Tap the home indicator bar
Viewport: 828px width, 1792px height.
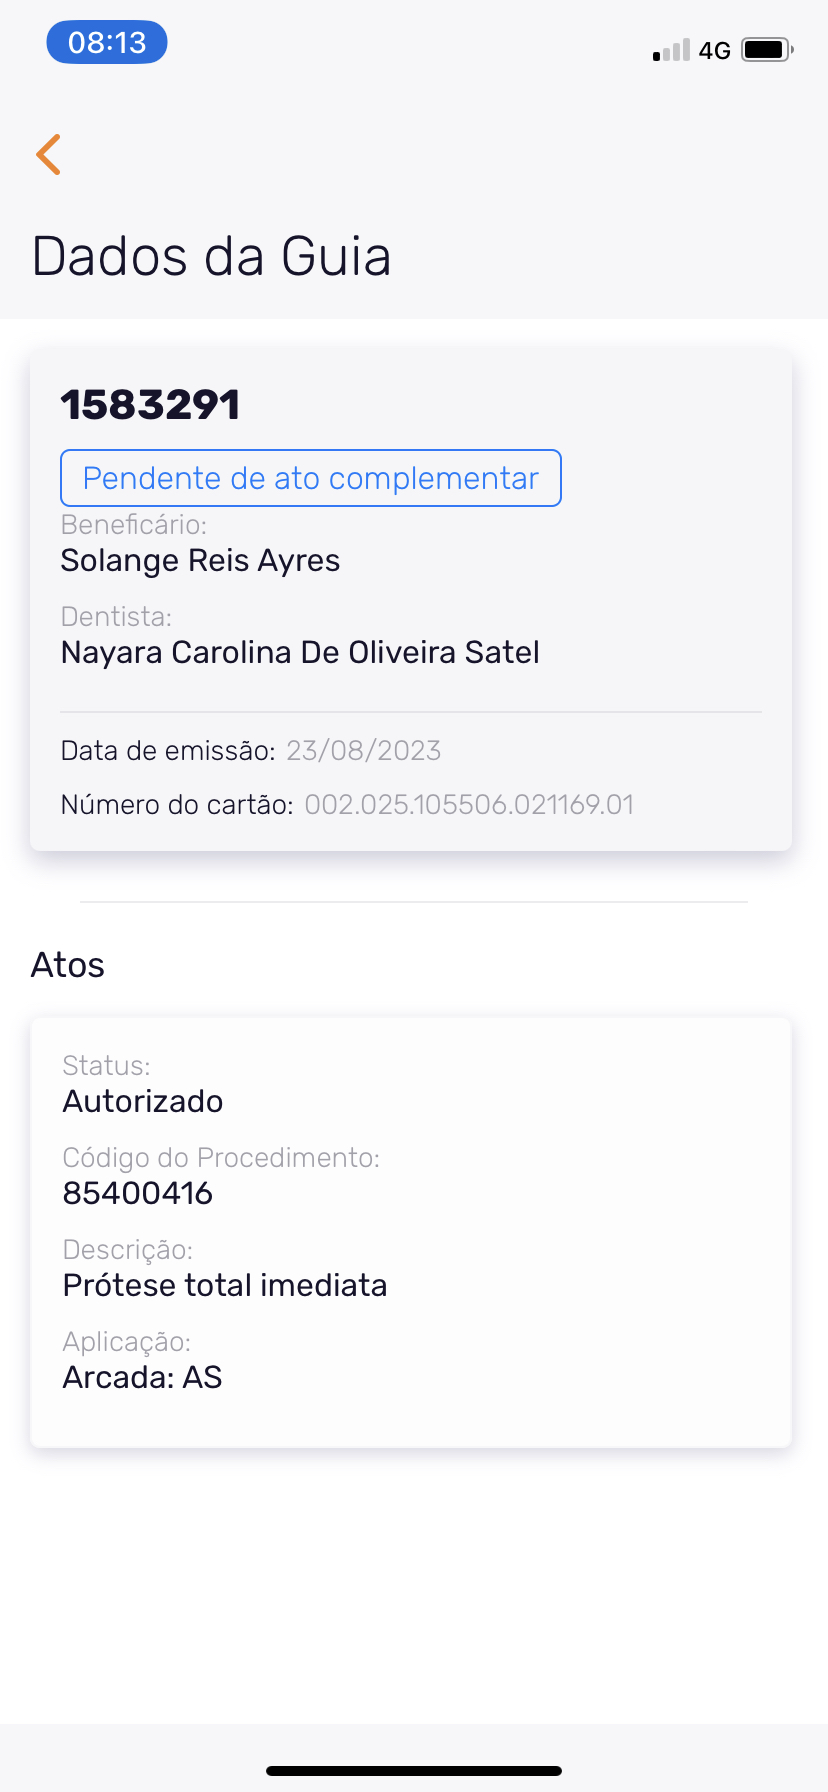[x=414, y=1771]
